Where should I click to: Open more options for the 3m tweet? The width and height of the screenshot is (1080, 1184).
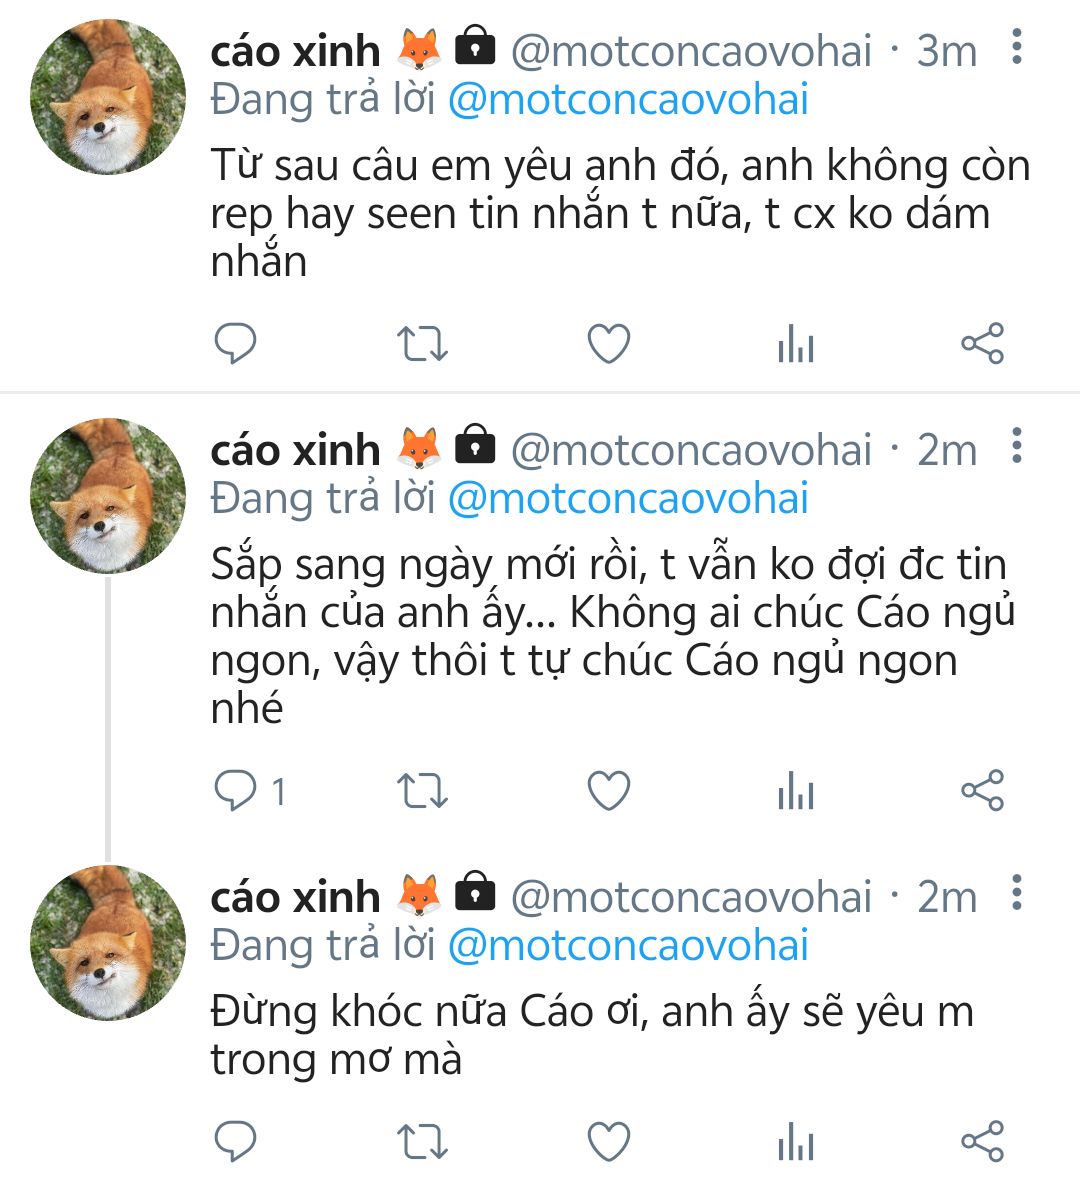tap(1017, 47)
